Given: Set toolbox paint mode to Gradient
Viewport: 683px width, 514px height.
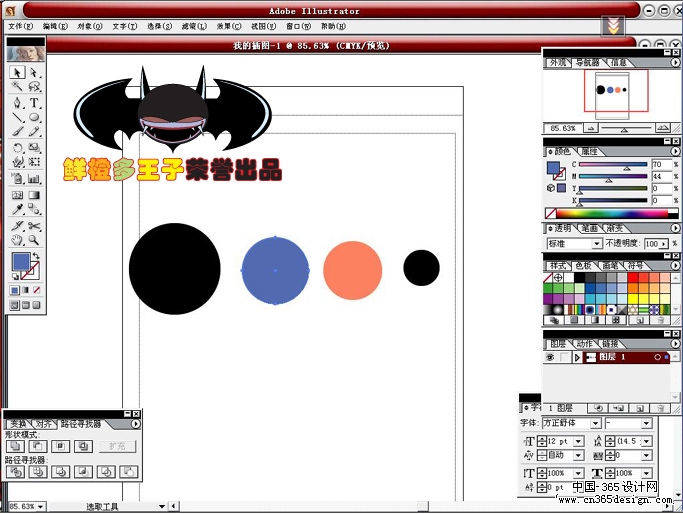Looking at the screenshot, I should [x=26, y=290].
